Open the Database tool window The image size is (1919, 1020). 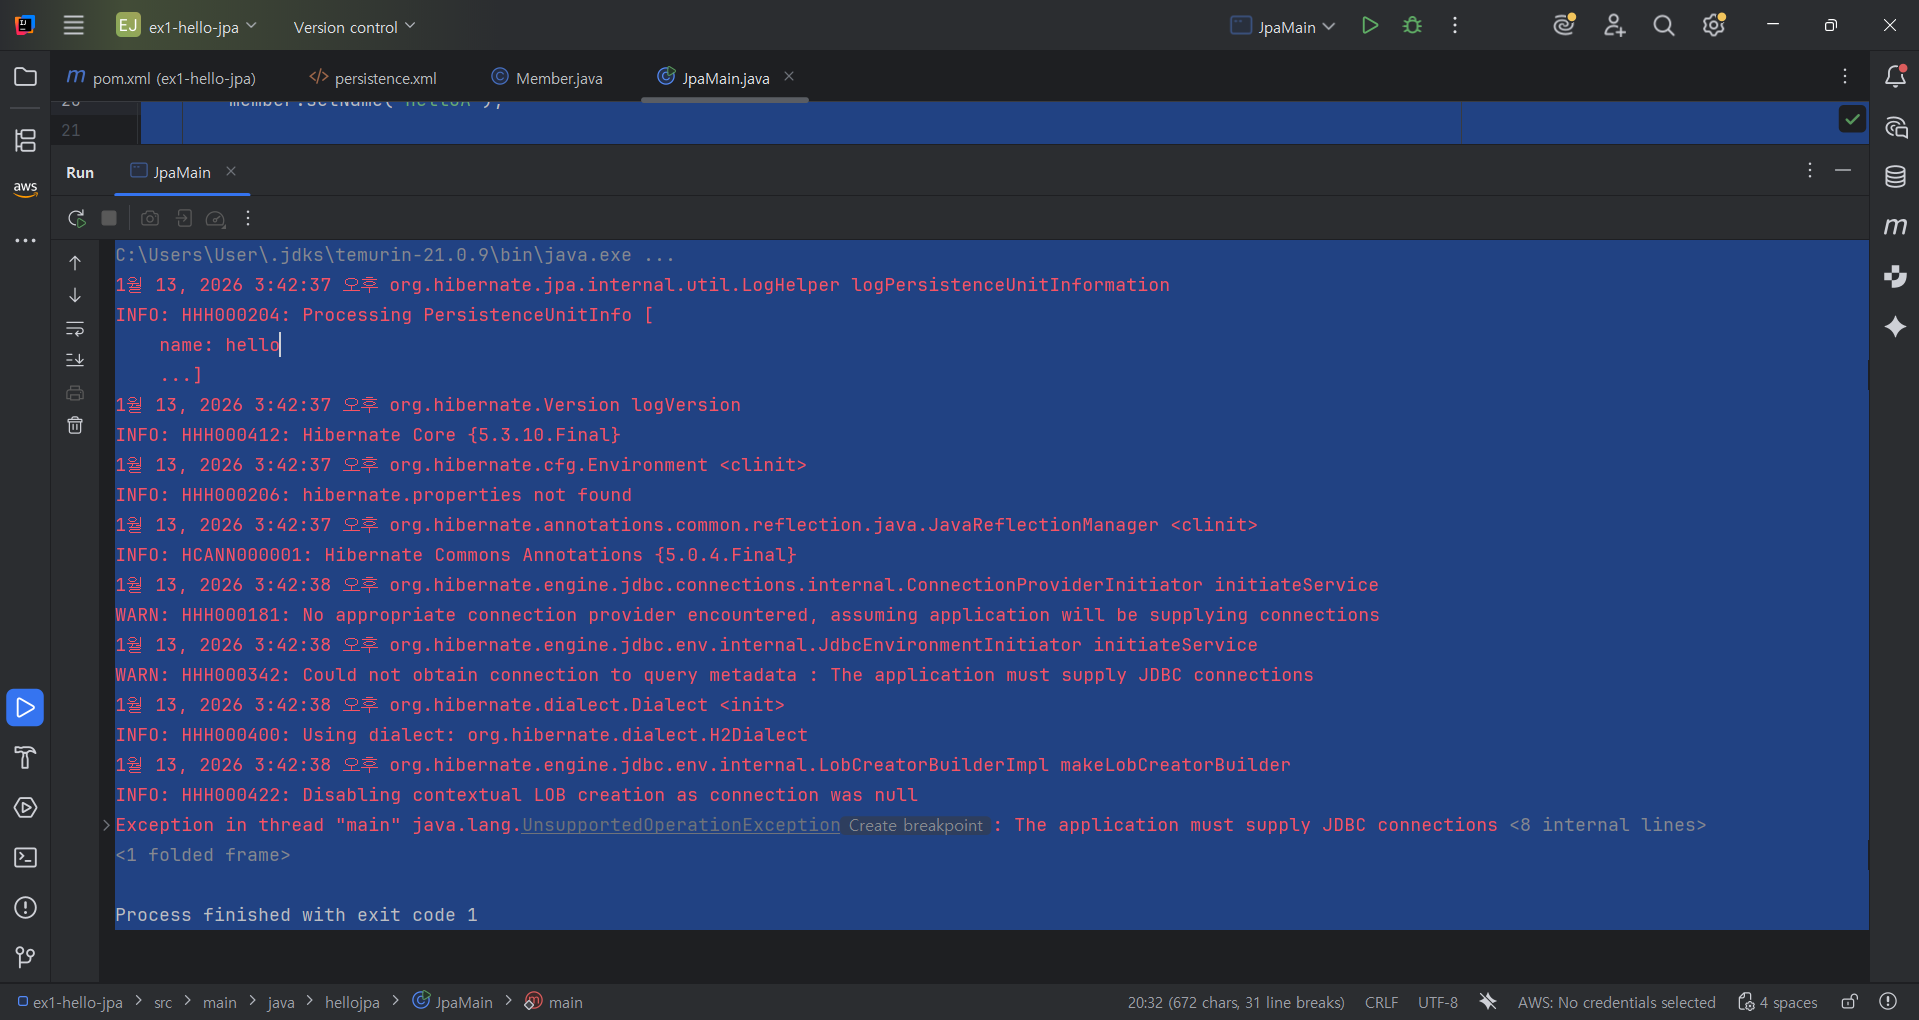[1895, 177]
